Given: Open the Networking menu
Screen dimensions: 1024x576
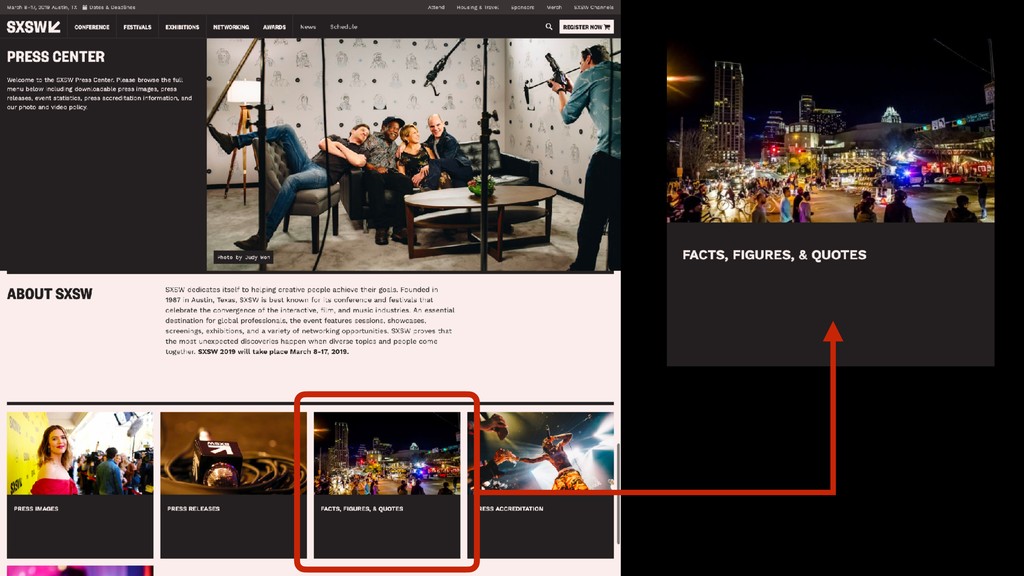Looking at the screenshot, I should pos(231,27).
